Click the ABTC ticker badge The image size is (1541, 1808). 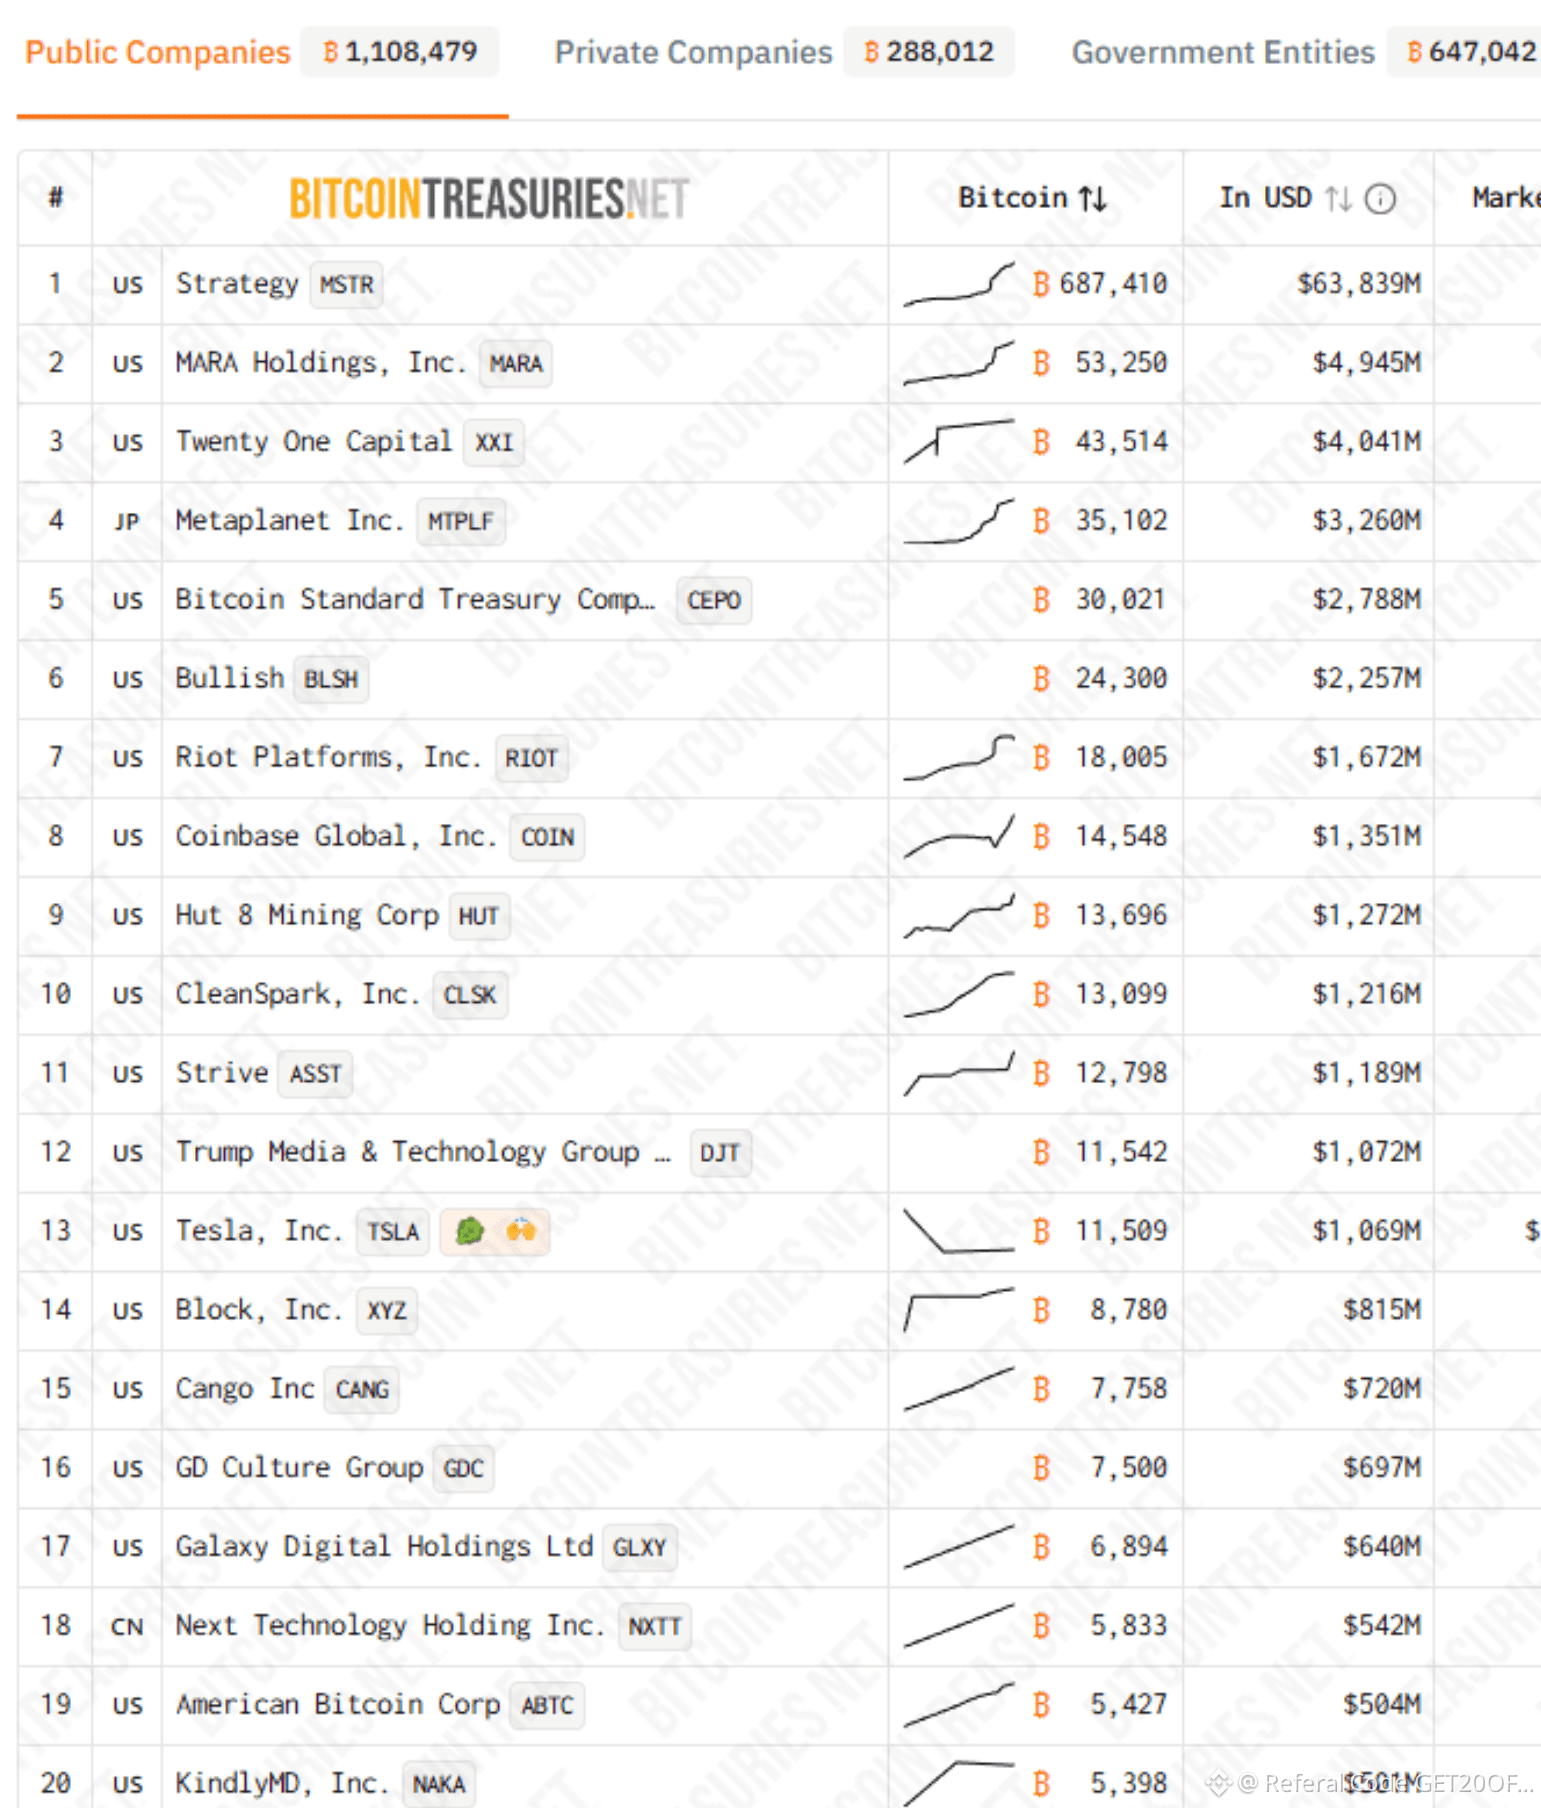[548, 1706]
